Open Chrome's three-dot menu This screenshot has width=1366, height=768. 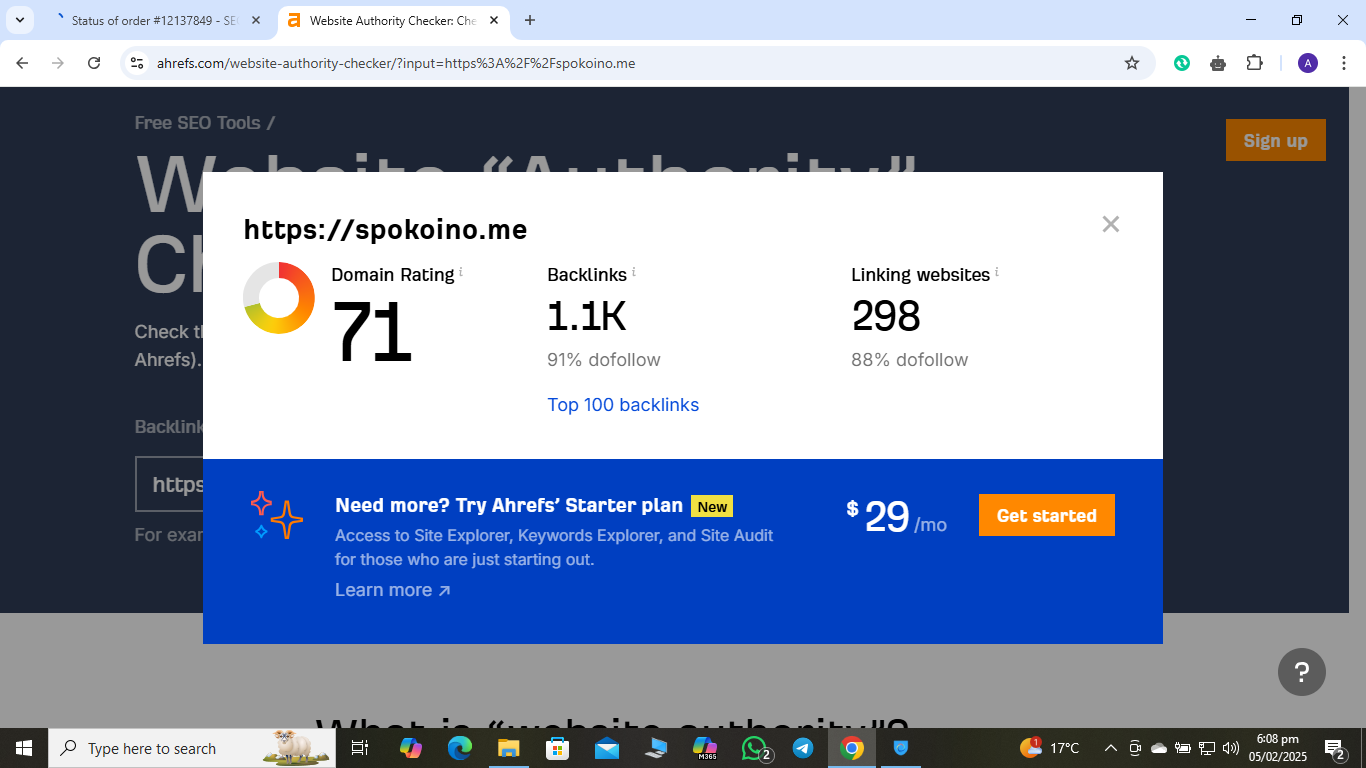coord(1345,62)
